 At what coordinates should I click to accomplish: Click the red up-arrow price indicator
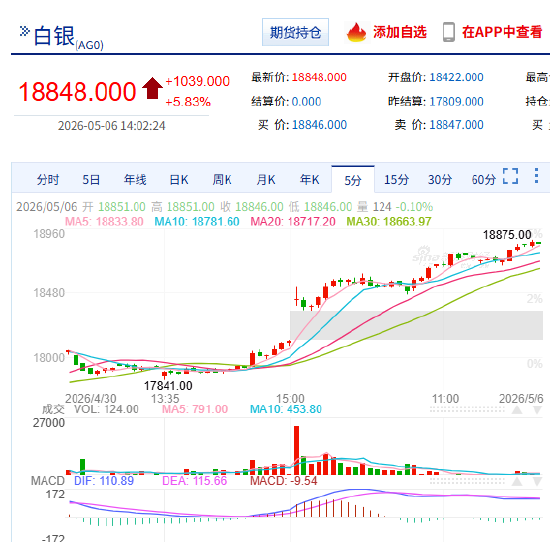tap(152, 88)
